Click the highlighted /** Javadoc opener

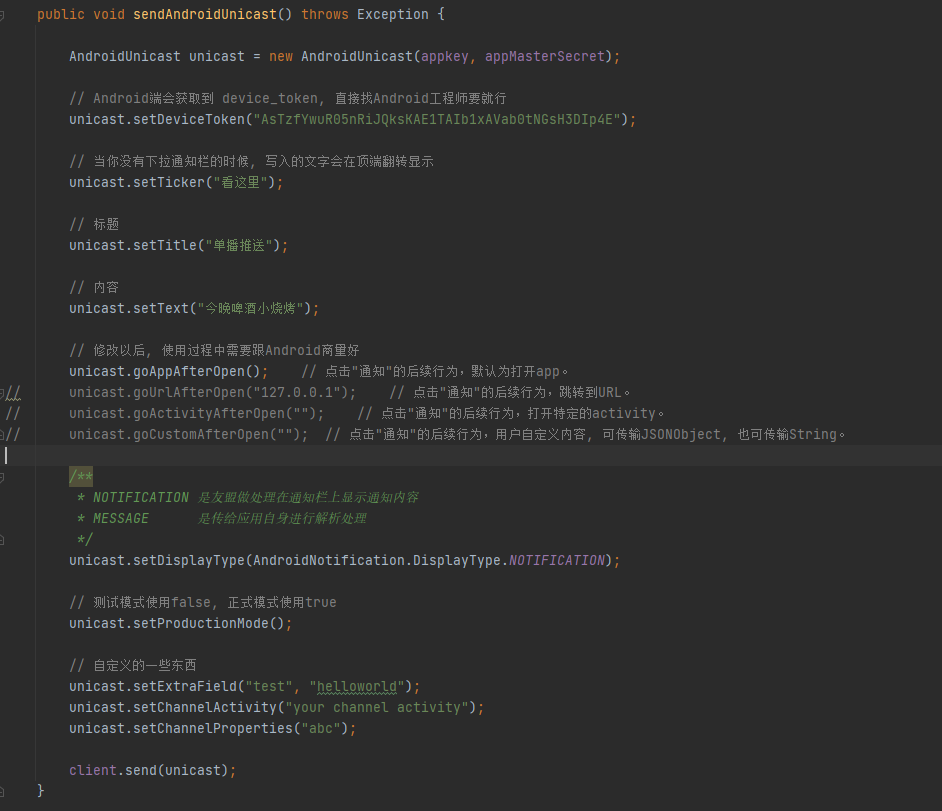tap(81, 477)
